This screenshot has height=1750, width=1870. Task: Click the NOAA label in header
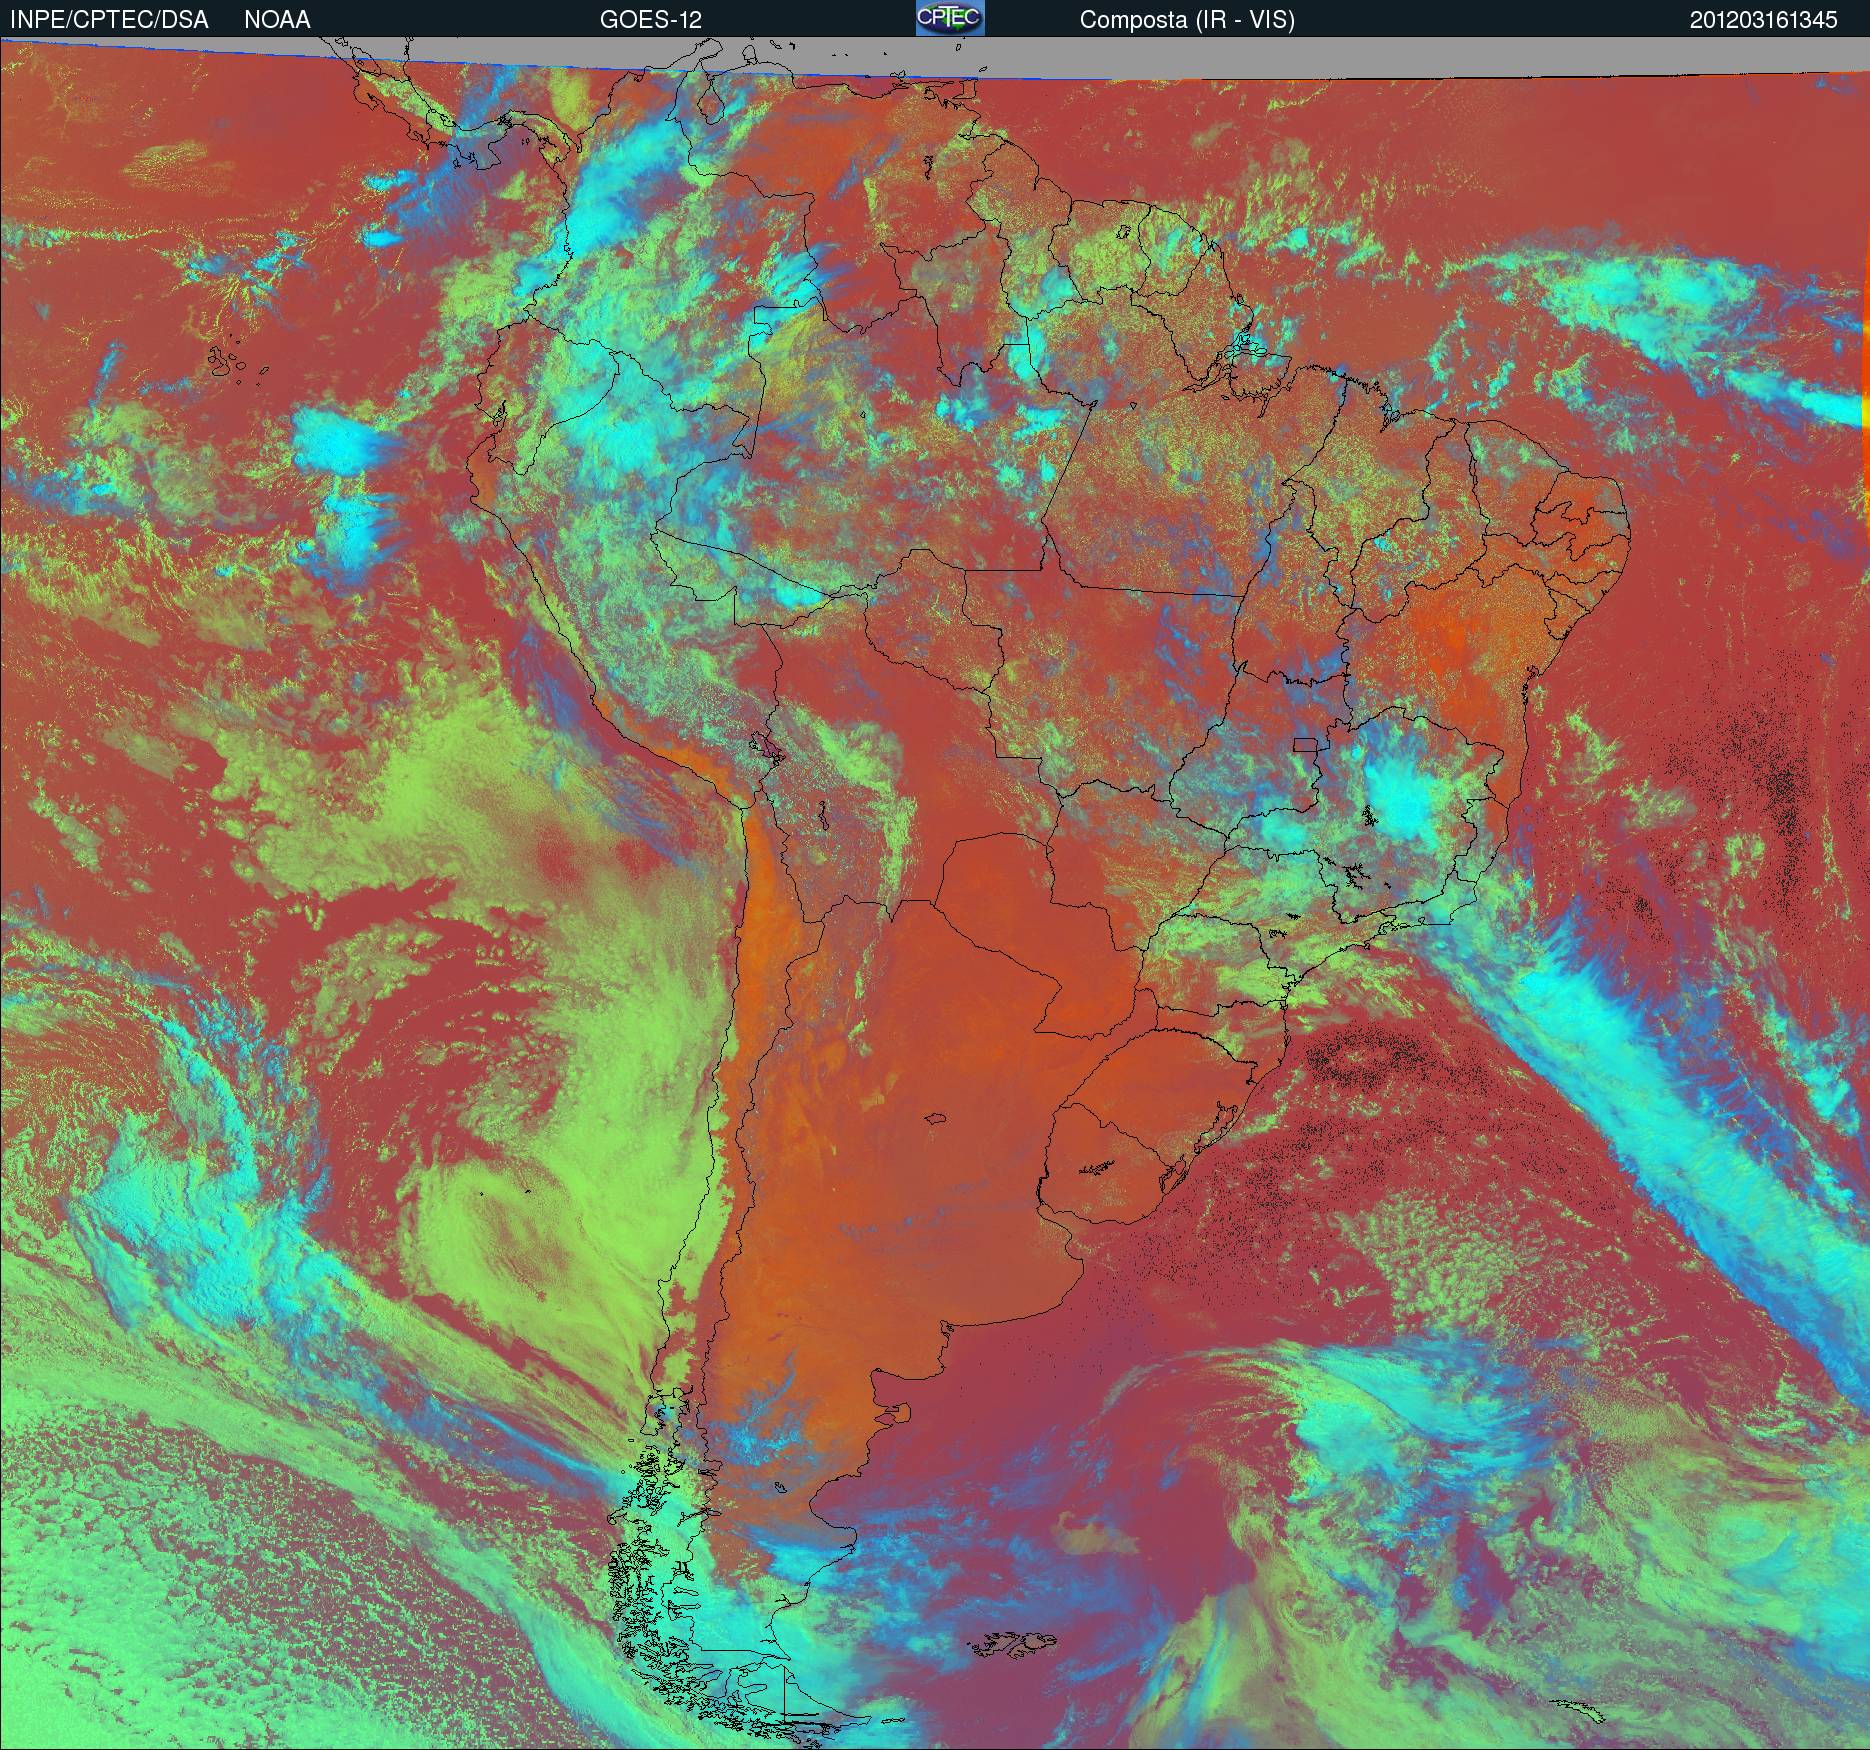(x=277, y=20)
